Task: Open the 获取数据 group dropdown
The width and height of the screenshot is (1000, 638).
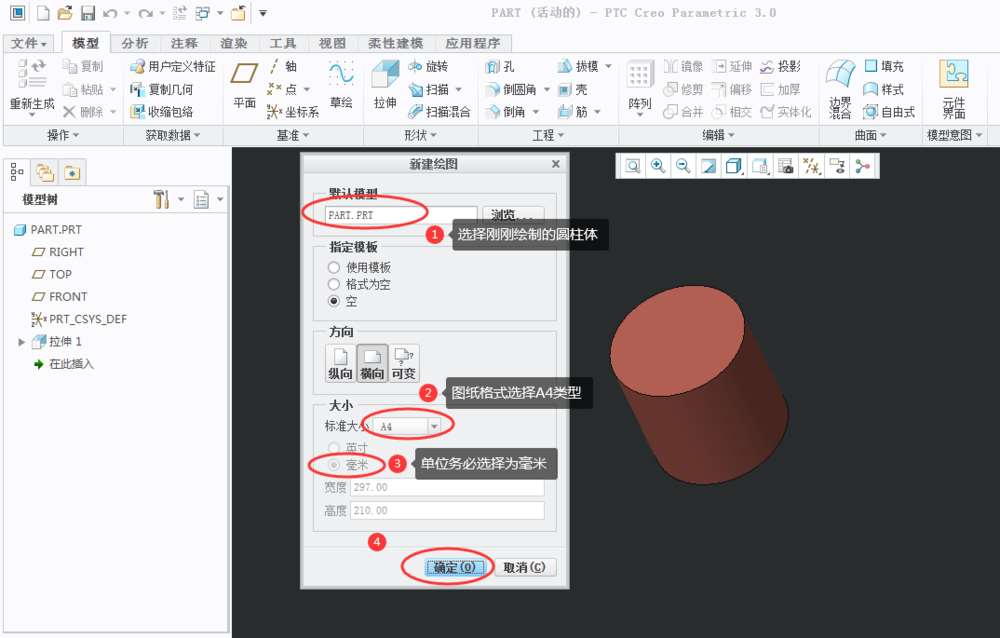Action: (173, 135)
